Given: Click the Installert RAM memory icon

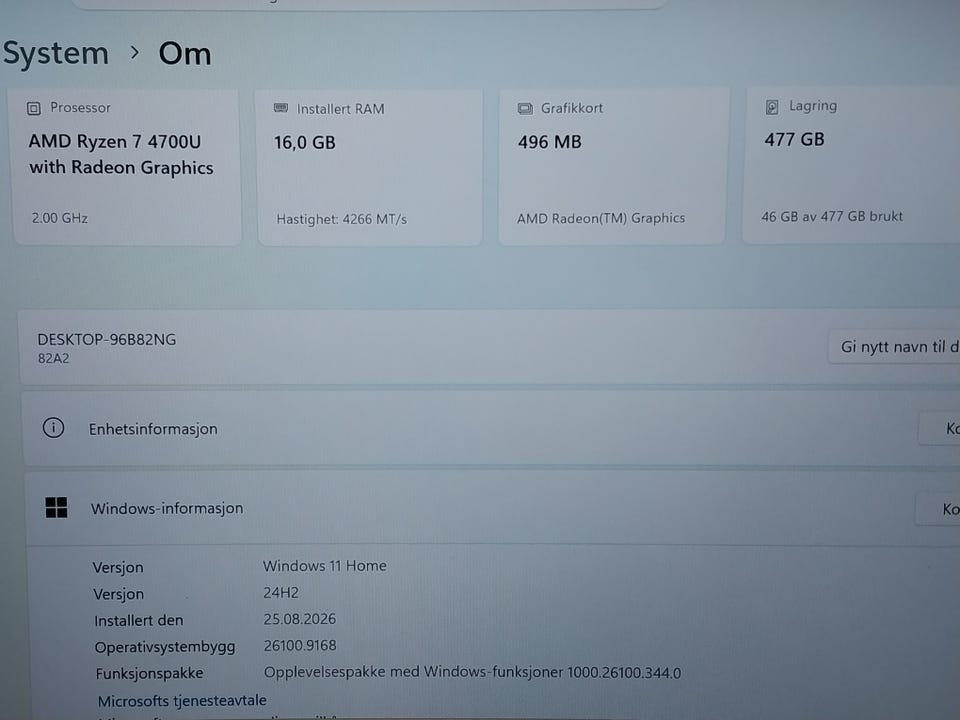Looking at the screenshot, I should [x=280, y=108].
